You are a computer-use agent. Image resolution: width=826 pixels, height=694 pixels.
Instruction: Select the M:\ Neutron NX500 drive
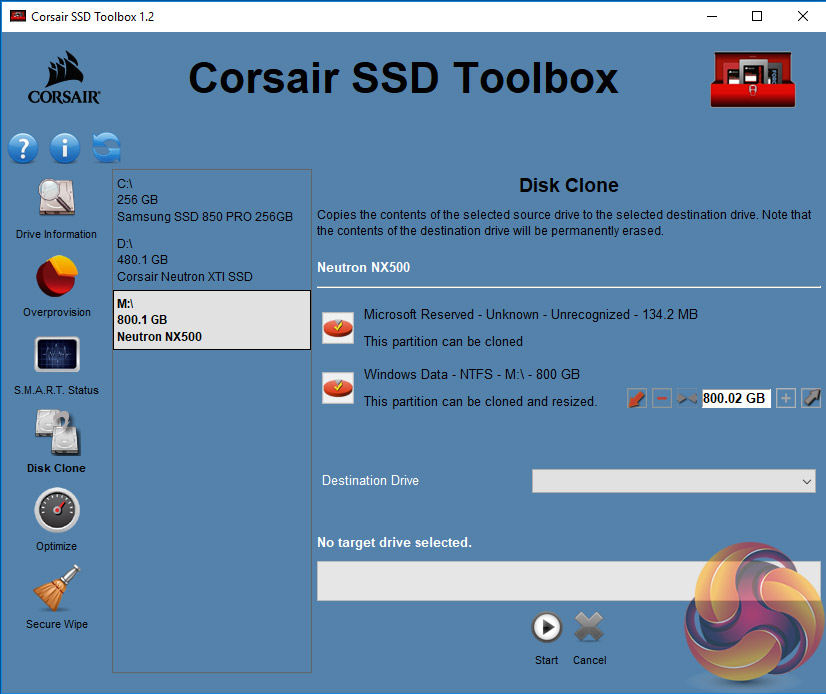click(x=211, y=320)
